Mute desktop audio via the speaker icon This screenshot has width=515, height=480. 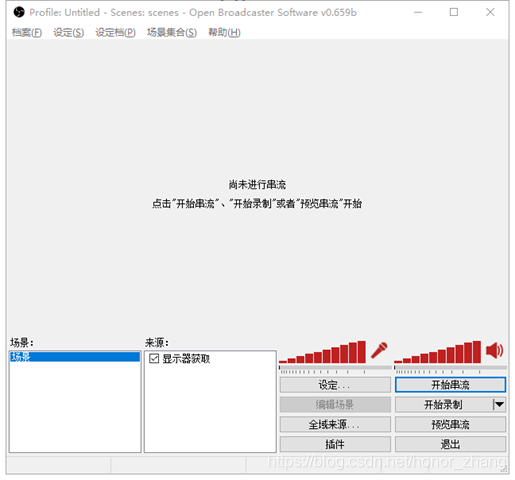[x=495, y=350]
